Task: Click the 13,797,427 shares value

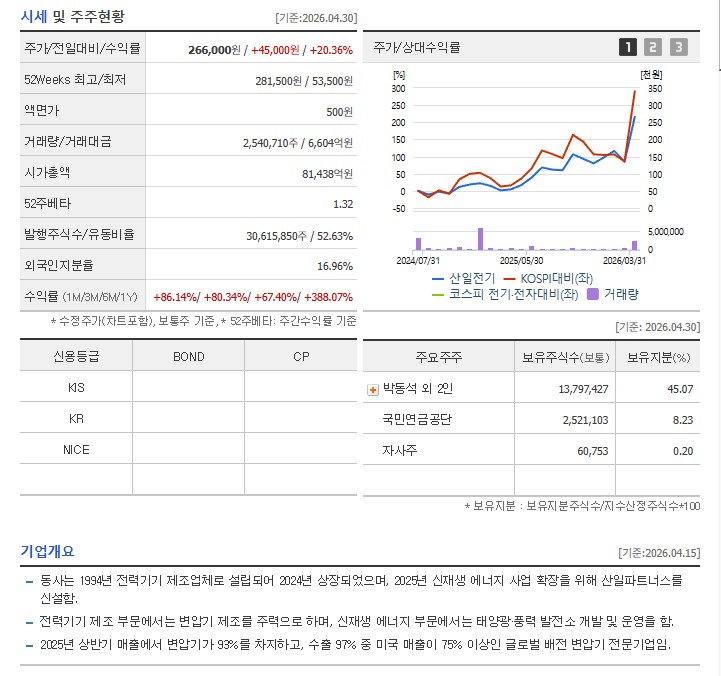Action: (583, 389)
